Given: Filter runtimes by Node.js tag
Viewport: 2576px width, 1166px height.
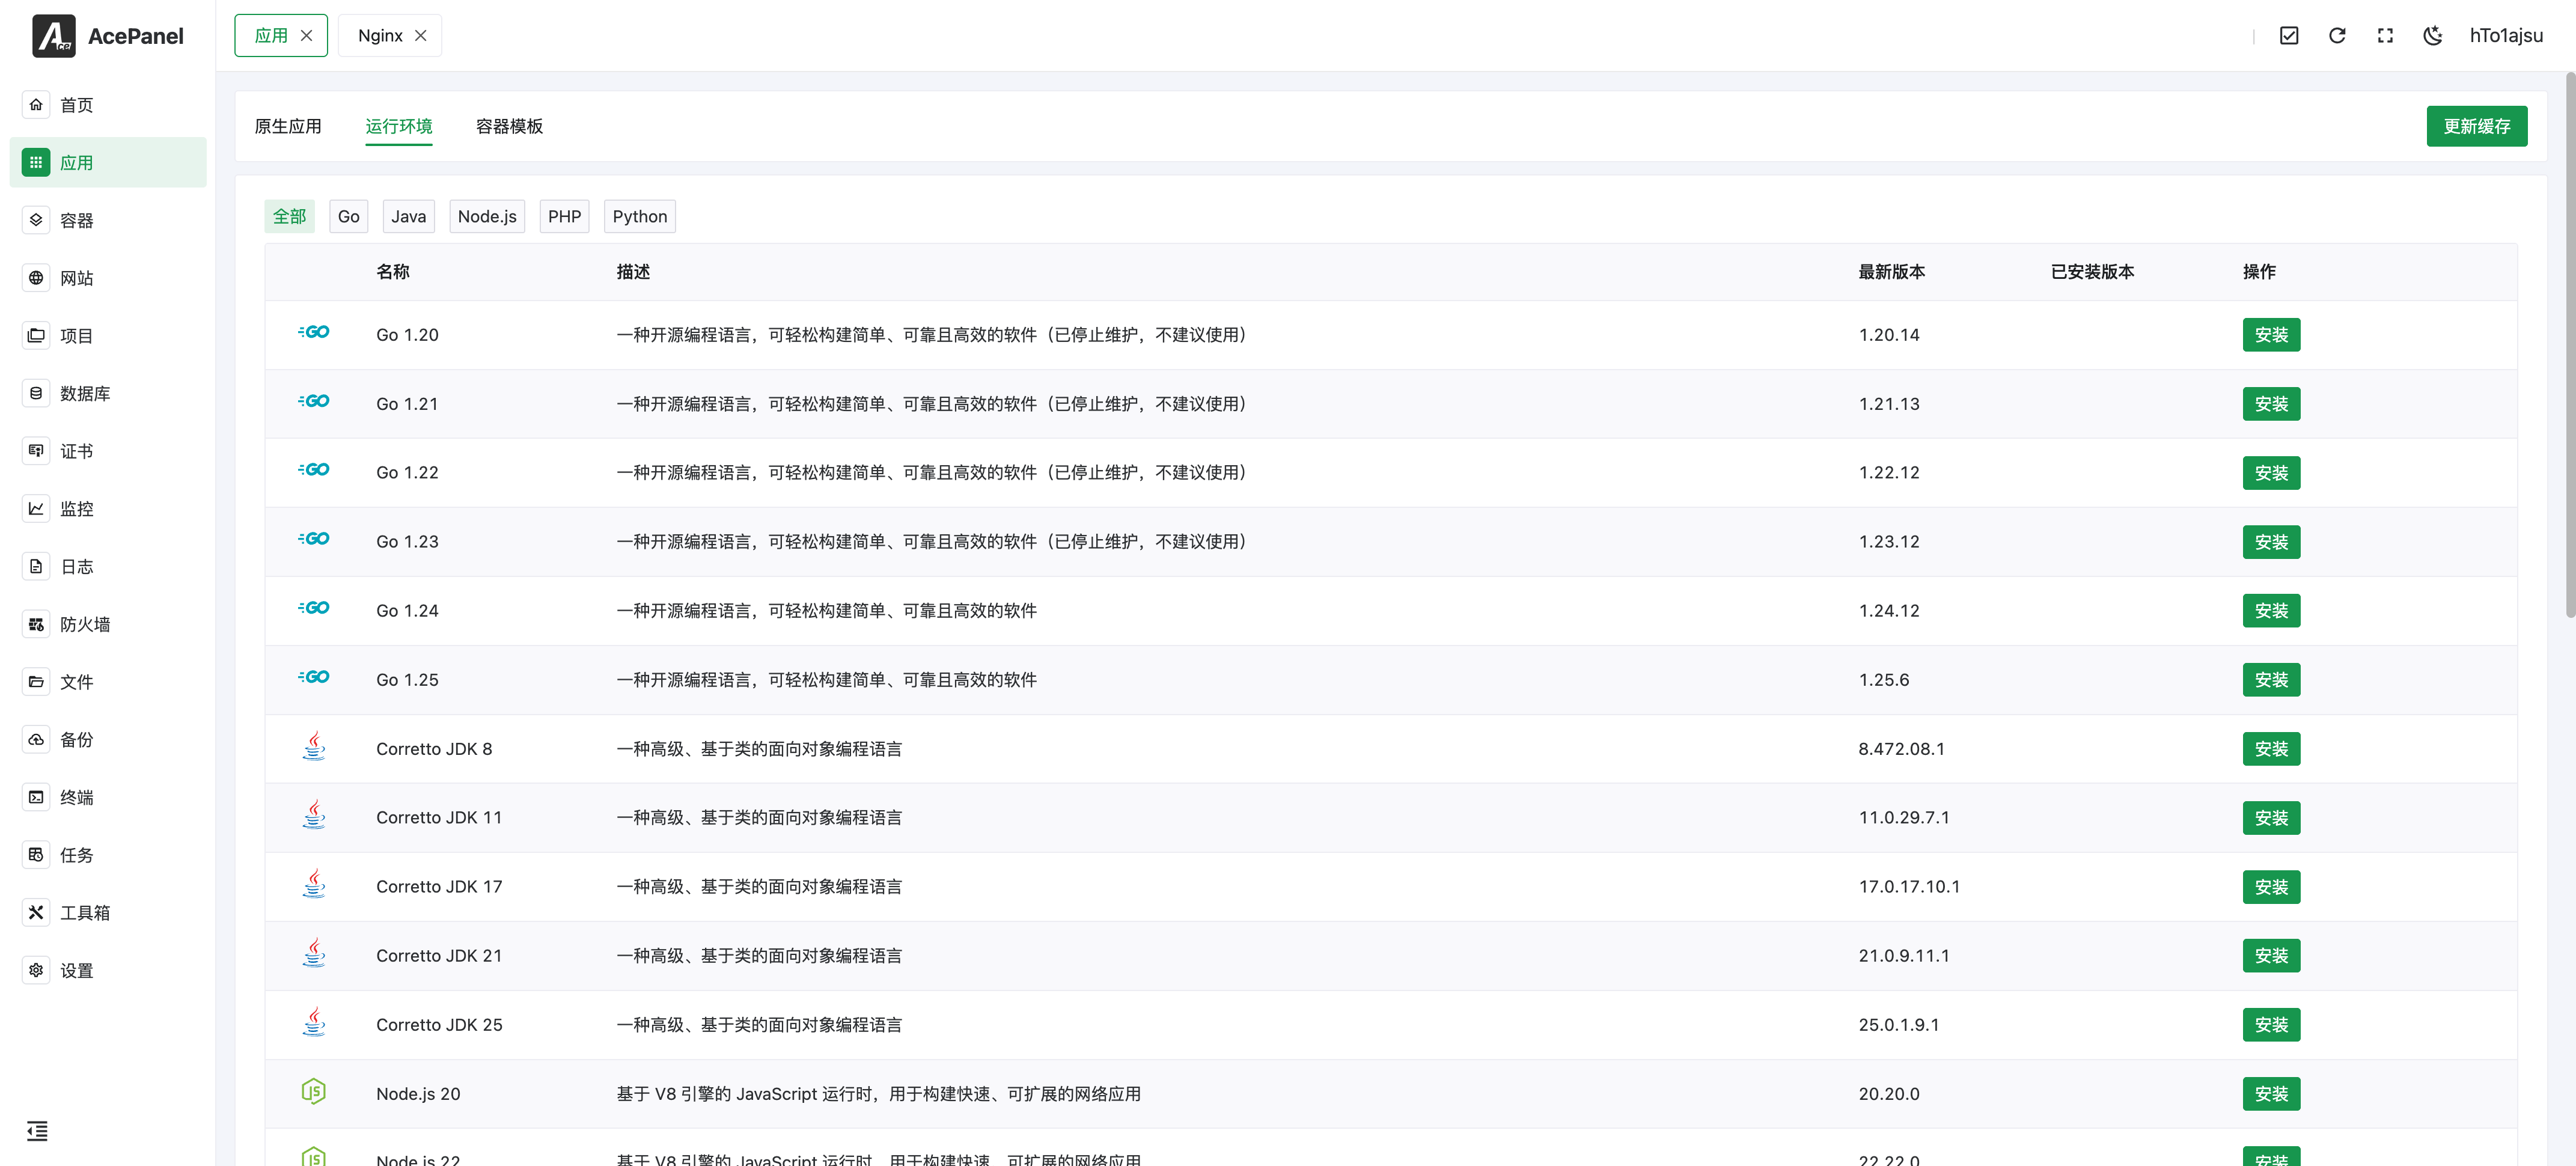Looking at the screenshot, I should tap(486, 216).
